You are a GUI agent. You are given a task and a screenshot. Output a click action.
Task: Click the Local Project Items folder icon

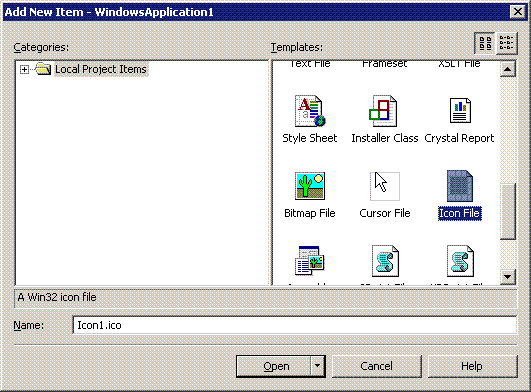43,69
